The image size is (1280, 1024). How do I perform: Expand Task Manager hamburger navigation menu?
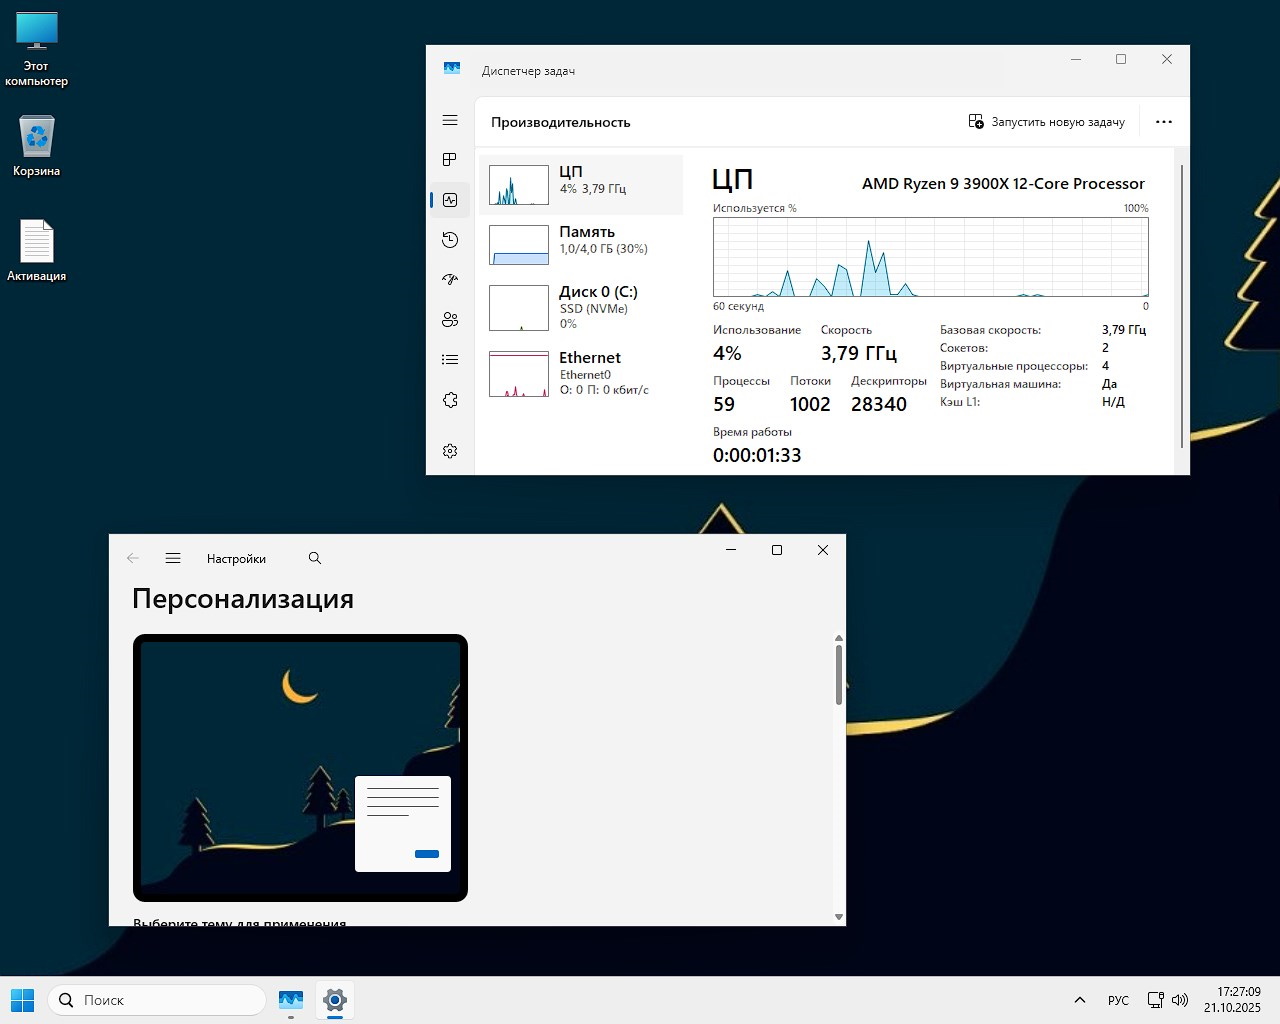[450, 120]
